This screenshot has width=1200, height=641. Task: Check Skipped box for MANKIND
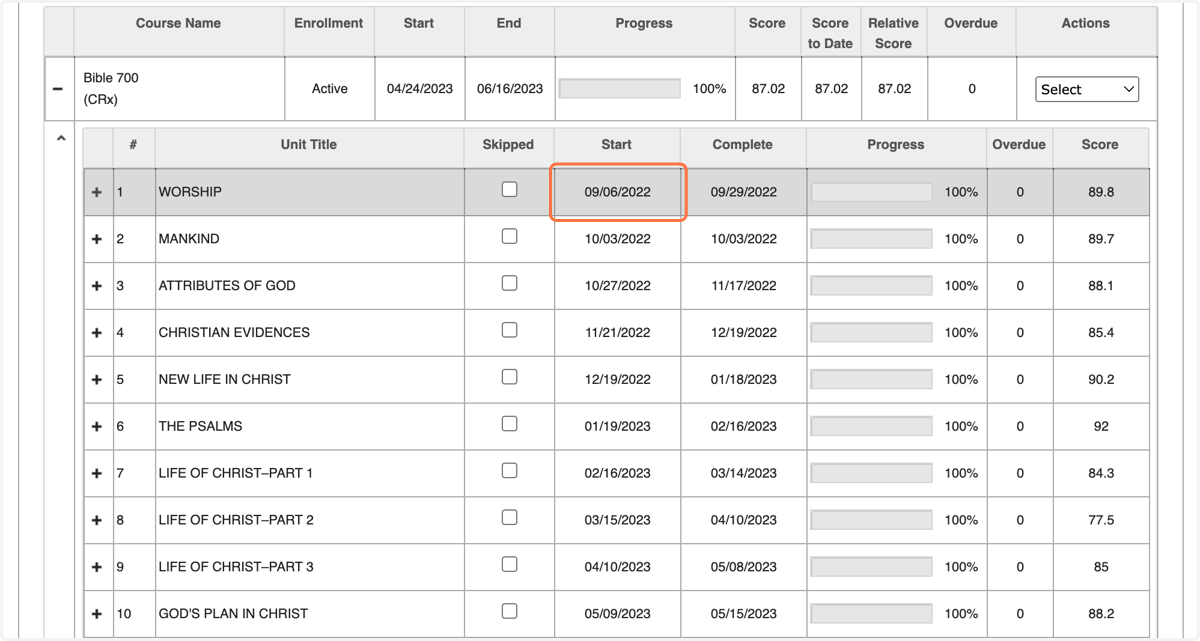(x=509, y=236)
